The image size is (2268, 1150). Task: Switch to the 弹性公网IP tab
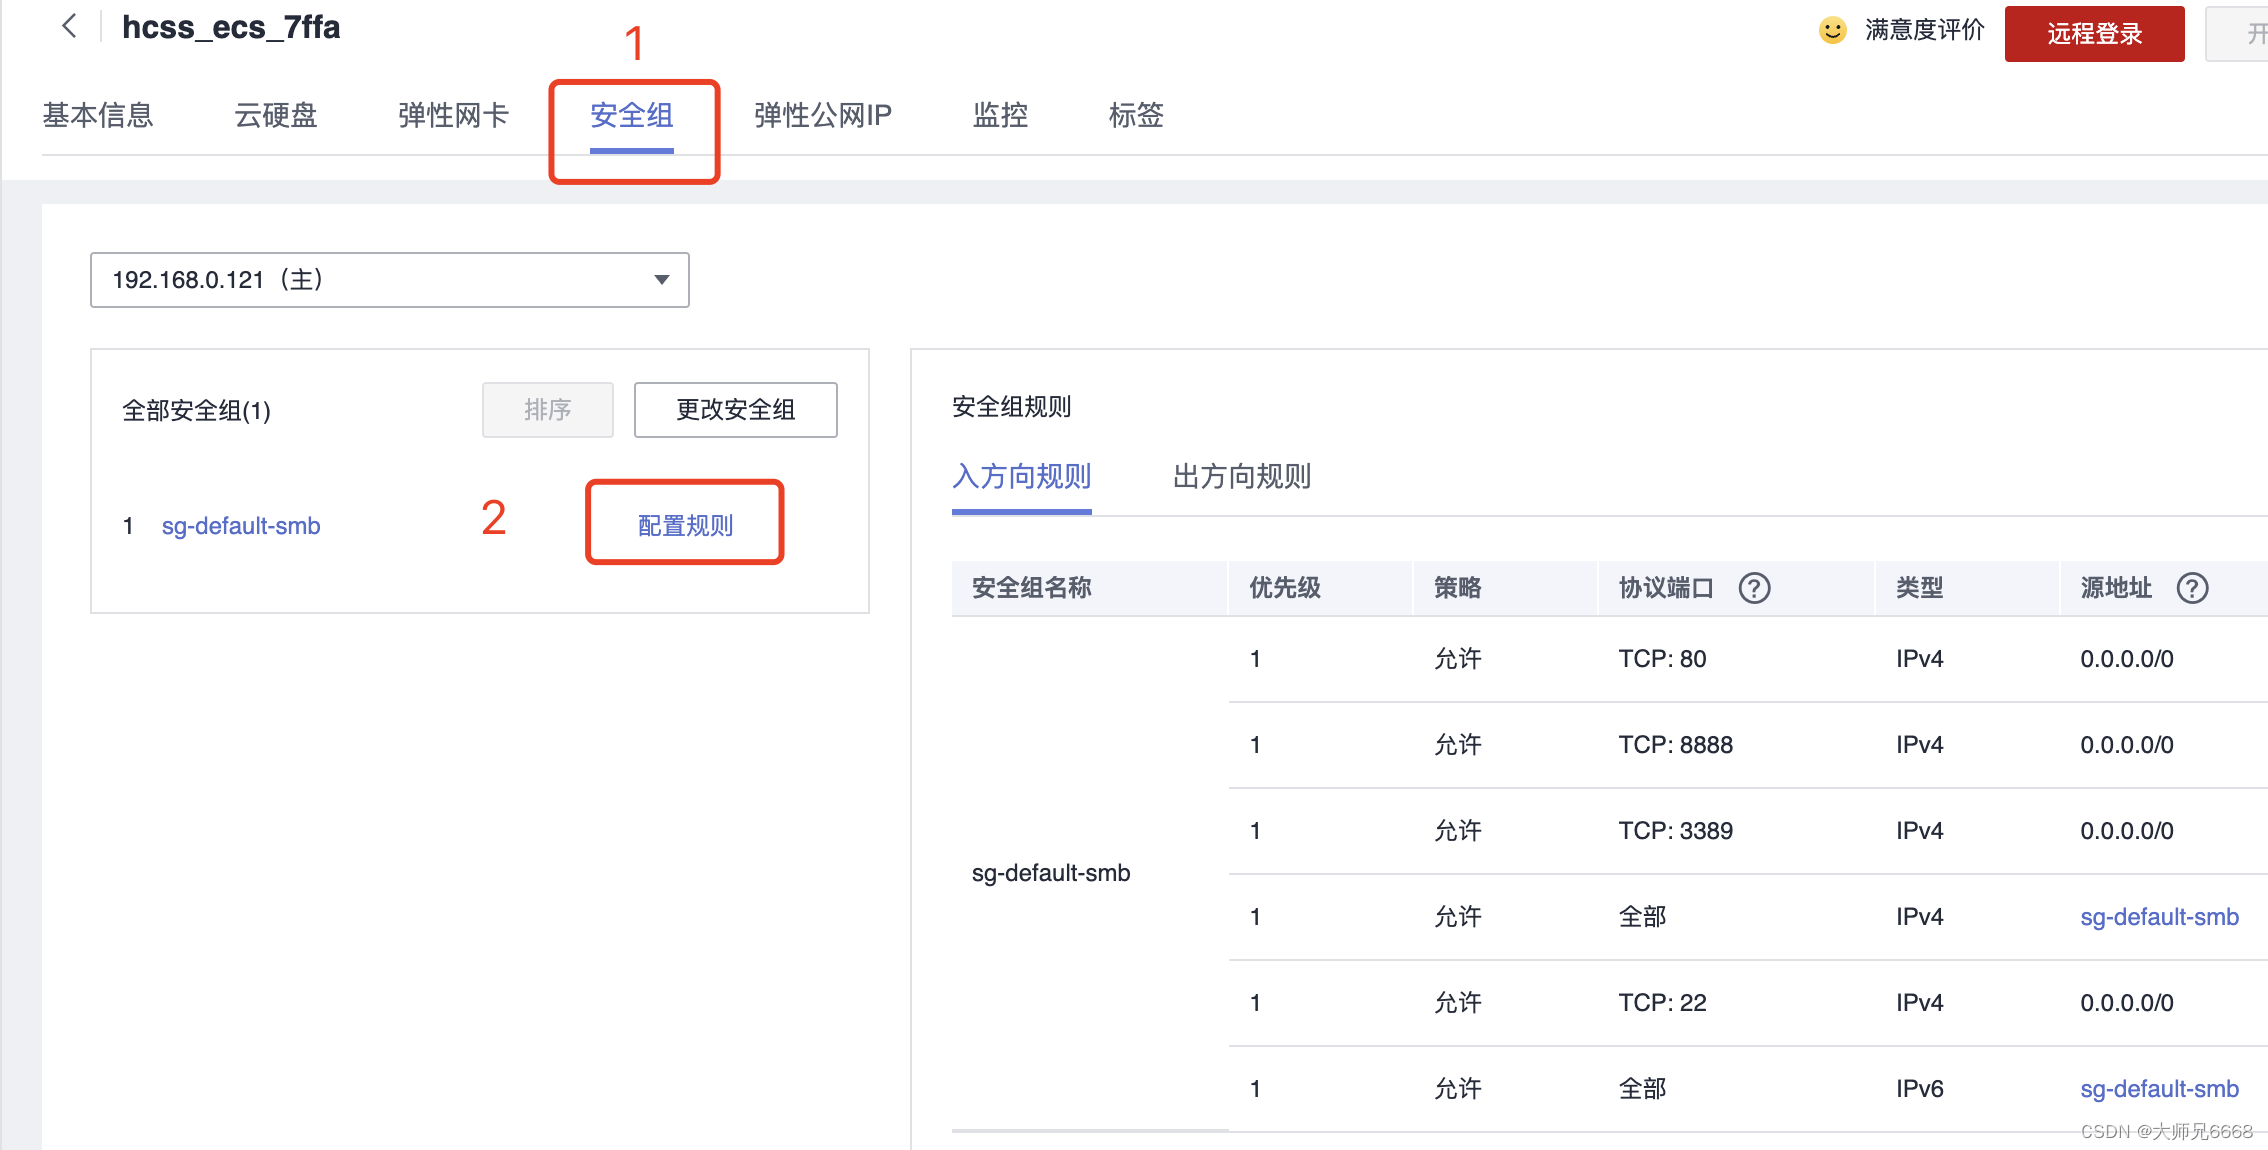click(823, 115)
